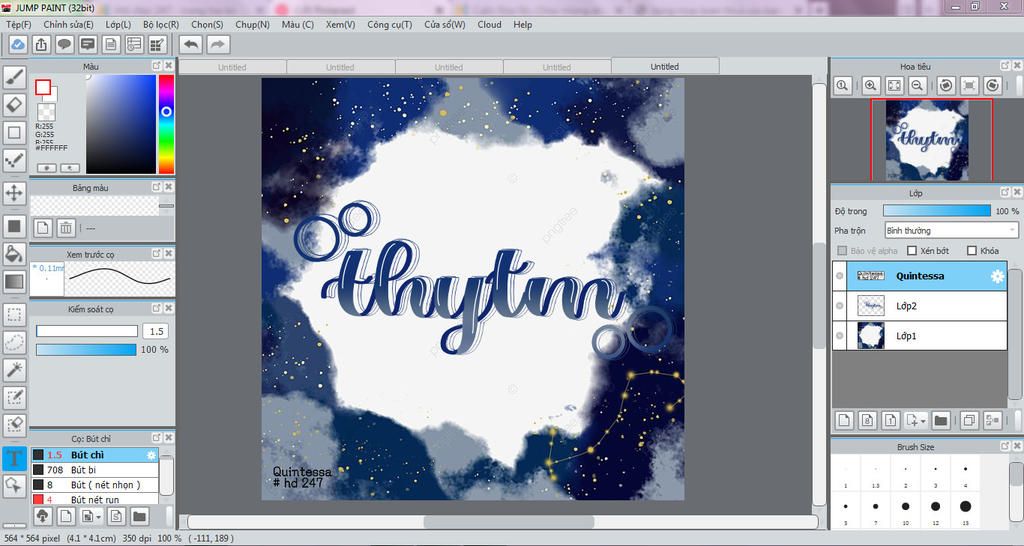Open the Cloud menu

489,24
